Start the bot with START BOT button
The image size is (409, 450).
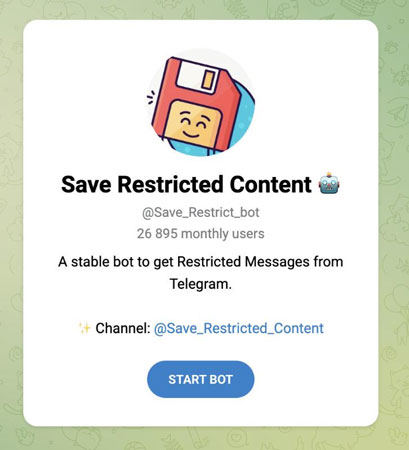pyautogui.click(x=201, y=379)
